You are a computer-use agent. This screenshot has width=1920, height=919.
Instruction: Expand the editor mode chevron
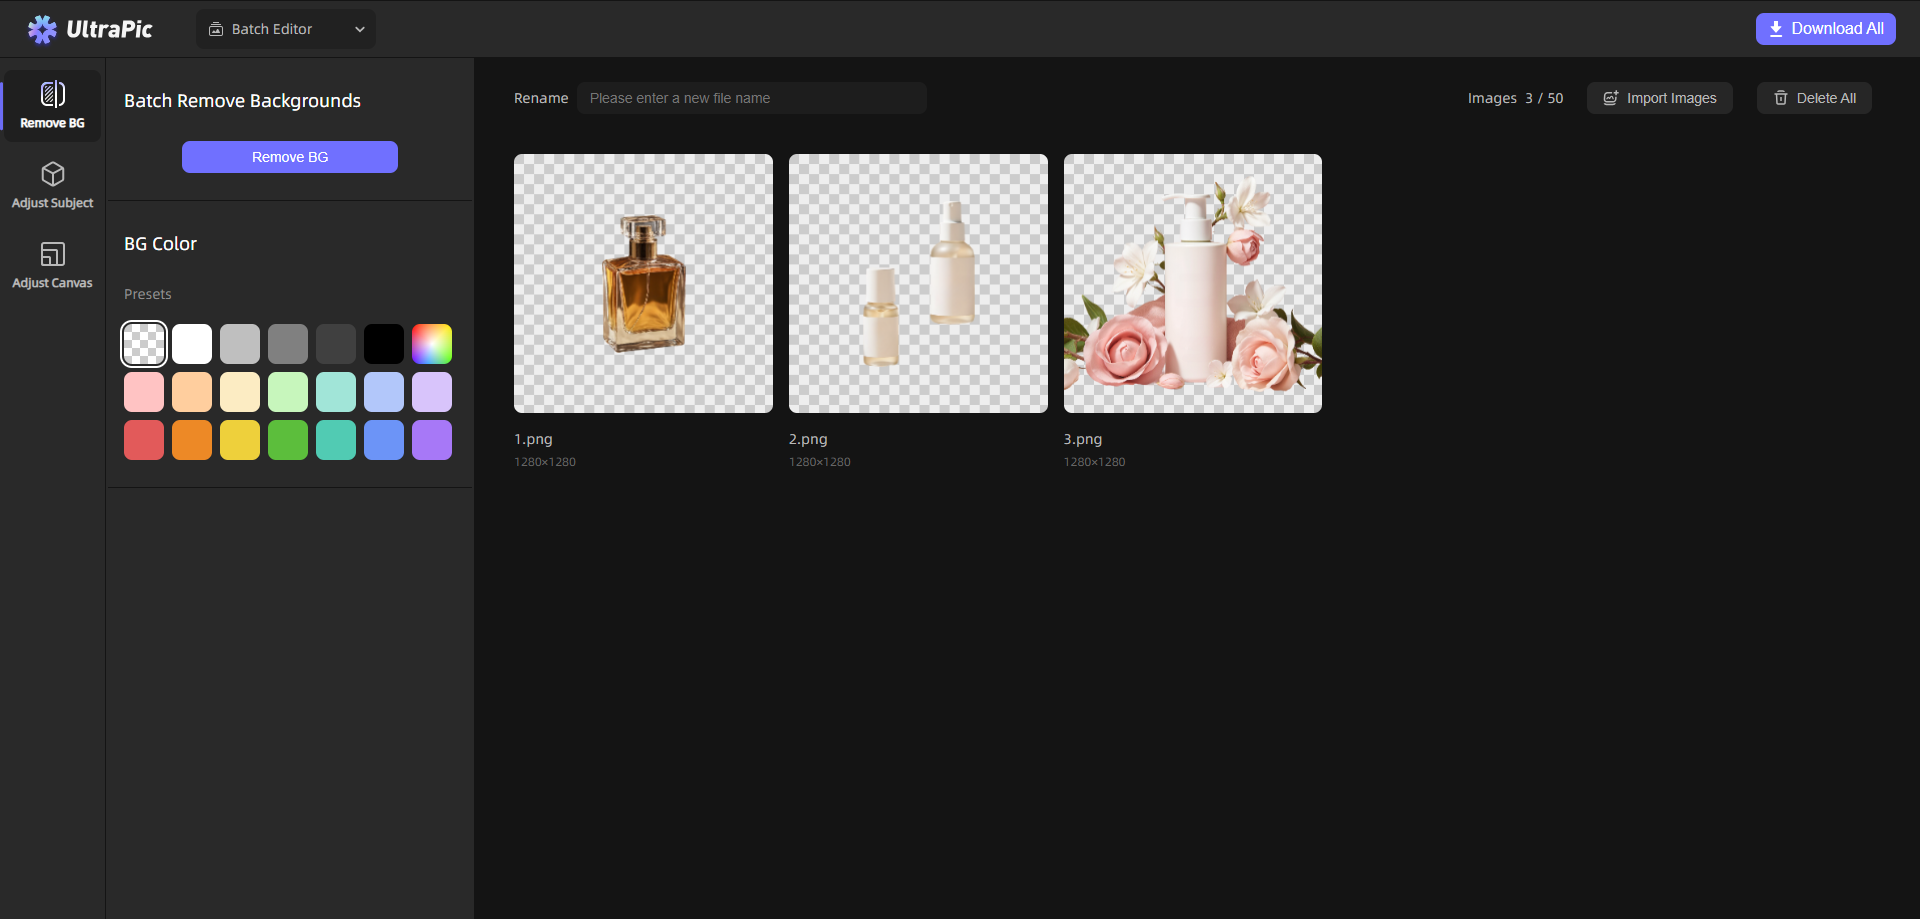coord(359,29)
